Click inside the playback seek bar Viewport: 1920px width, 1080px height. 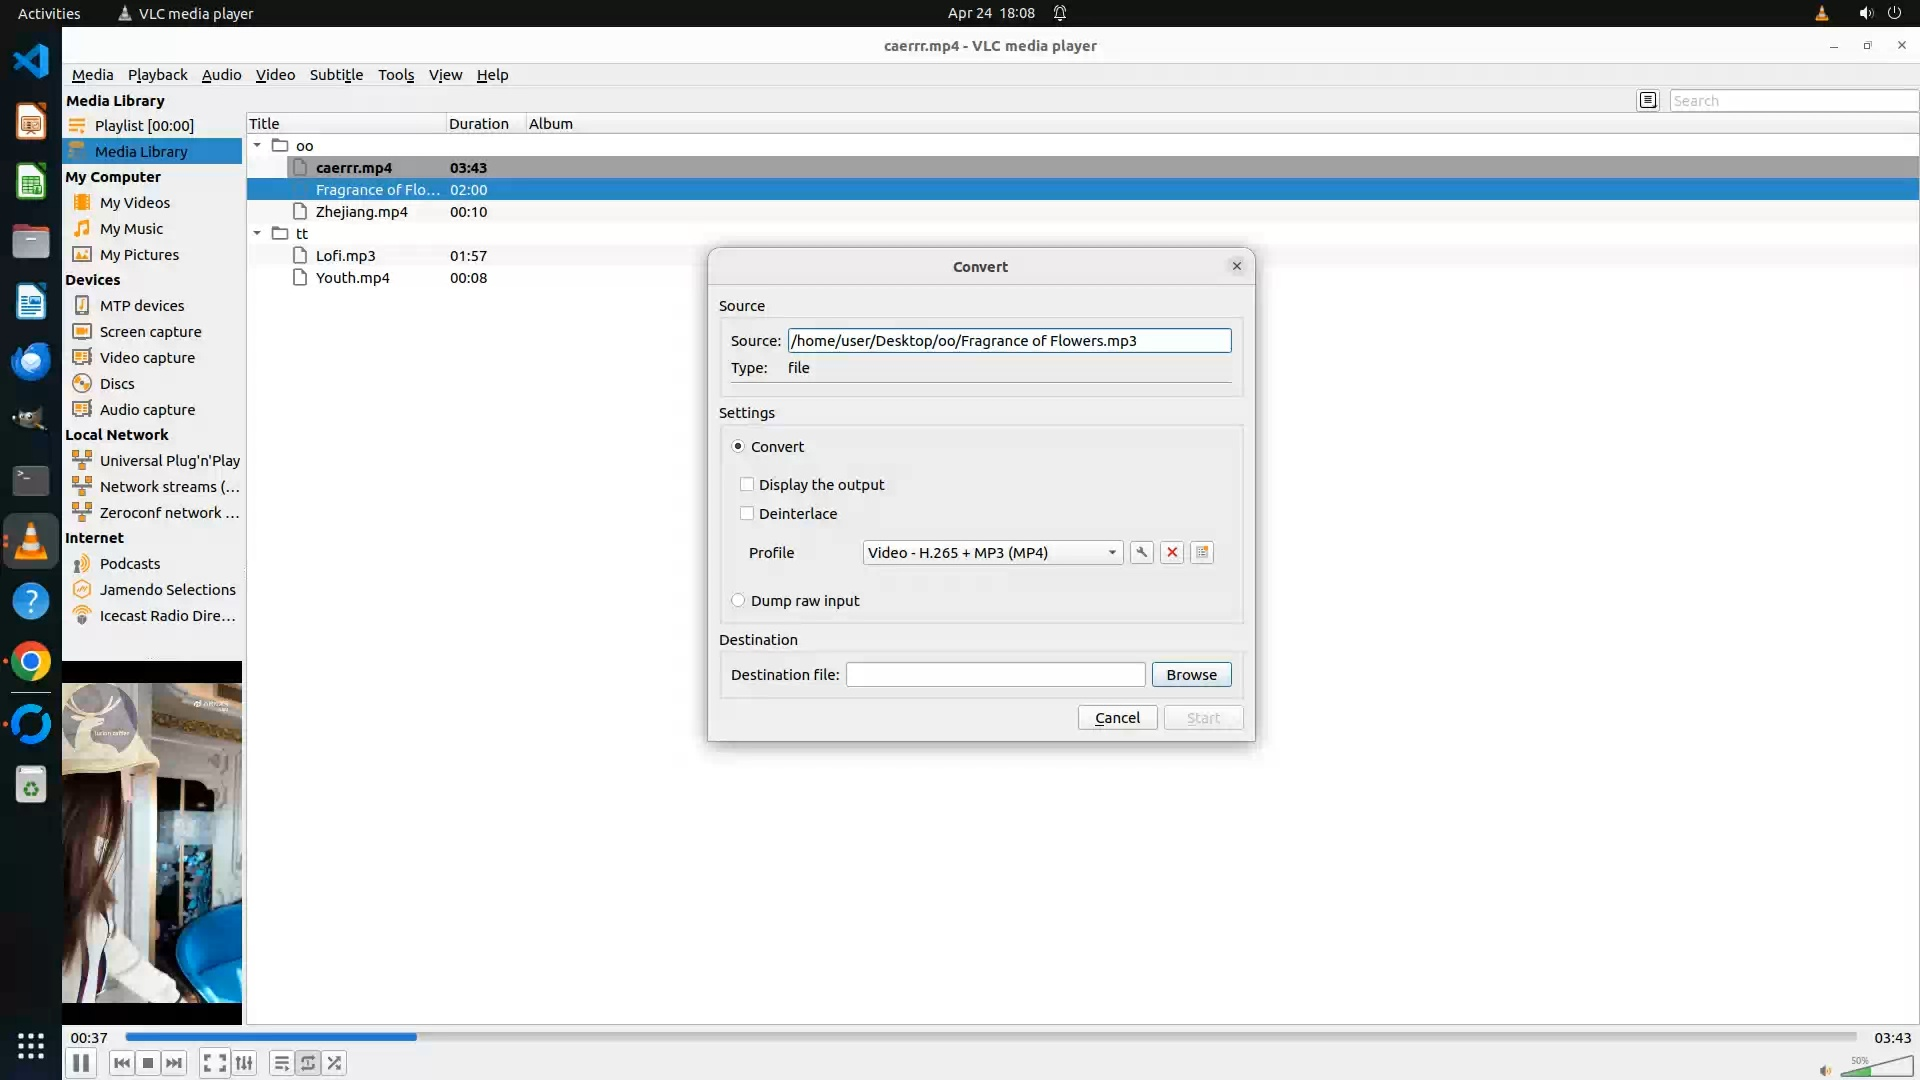[990, 1037]
